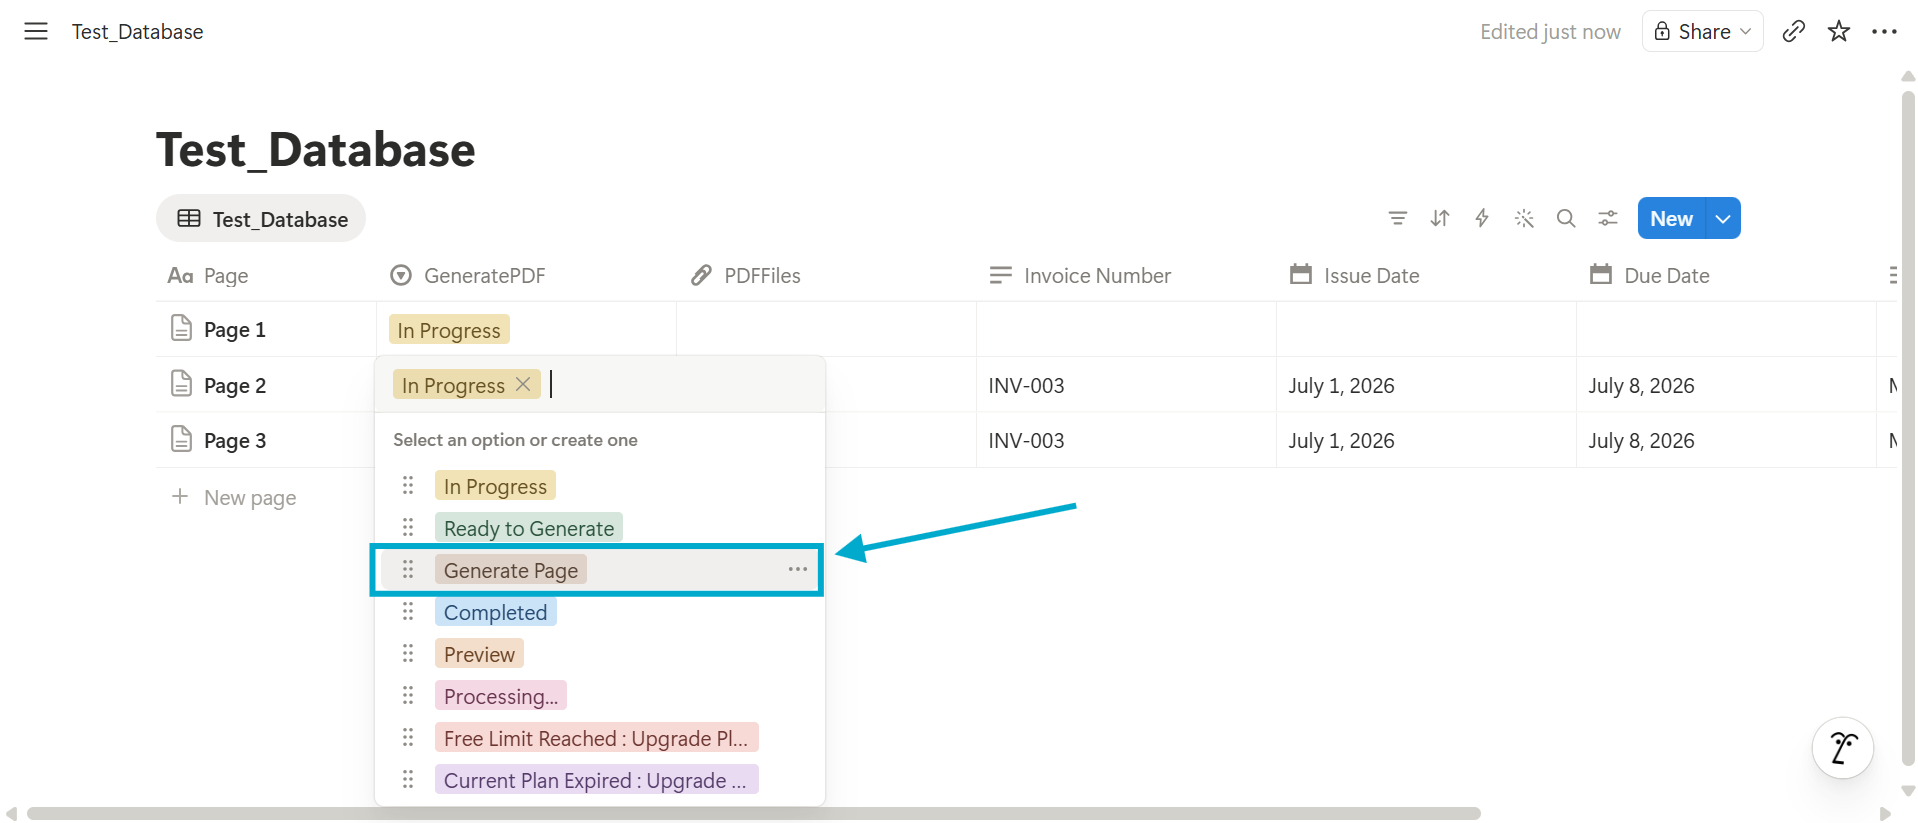The image size is (1918, 823).
Task: Click drag handle next to Preview option
Action: pyautogui.click(x=408, y=653)
